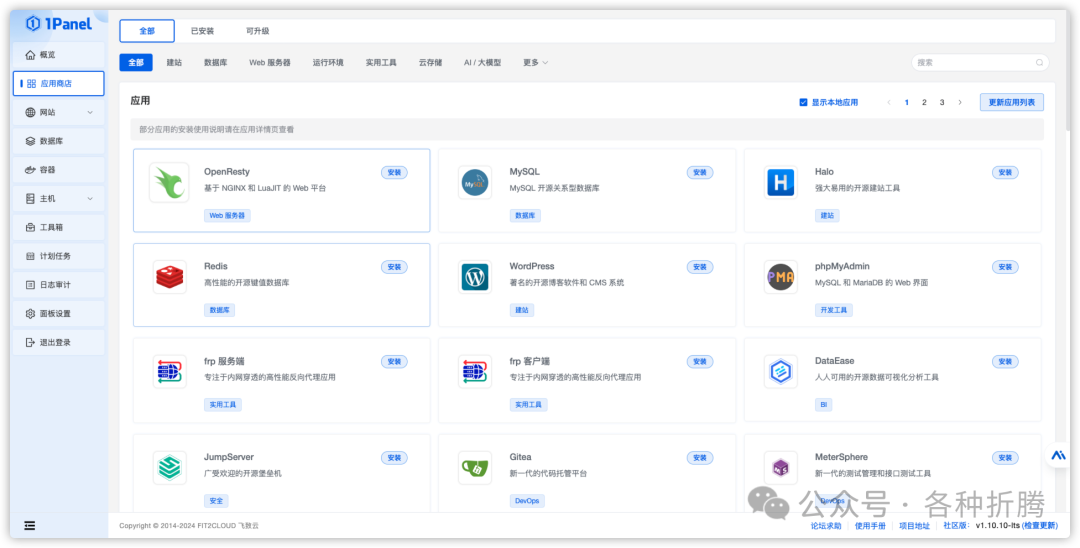This screenshot has width=1080, height=548.
Task: Click the frp 客户端 app icon
Action: (x=475, y=372)
